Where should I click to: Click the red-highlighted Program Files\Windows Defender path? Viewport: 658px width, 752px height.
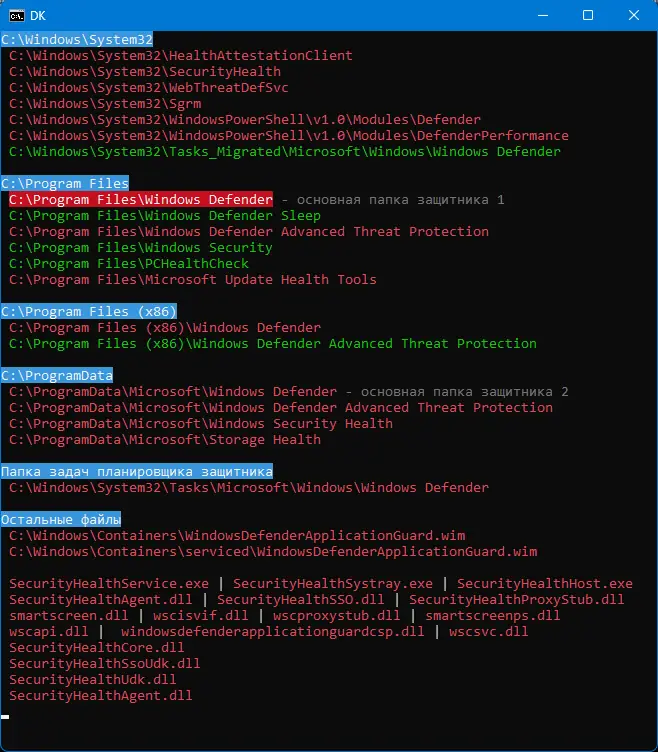(141, 200)
